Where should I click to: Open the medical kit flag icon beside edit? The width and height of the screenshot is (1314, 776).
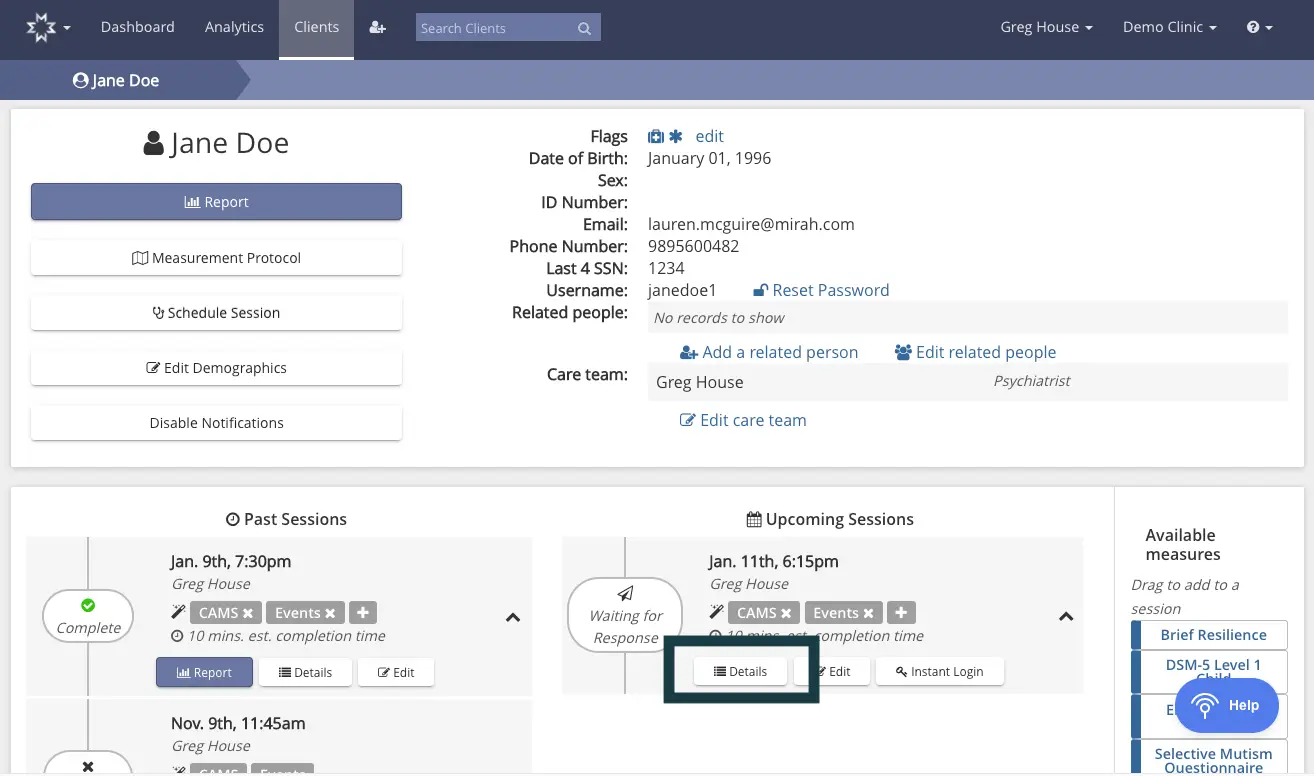click(x=655, y=135)
